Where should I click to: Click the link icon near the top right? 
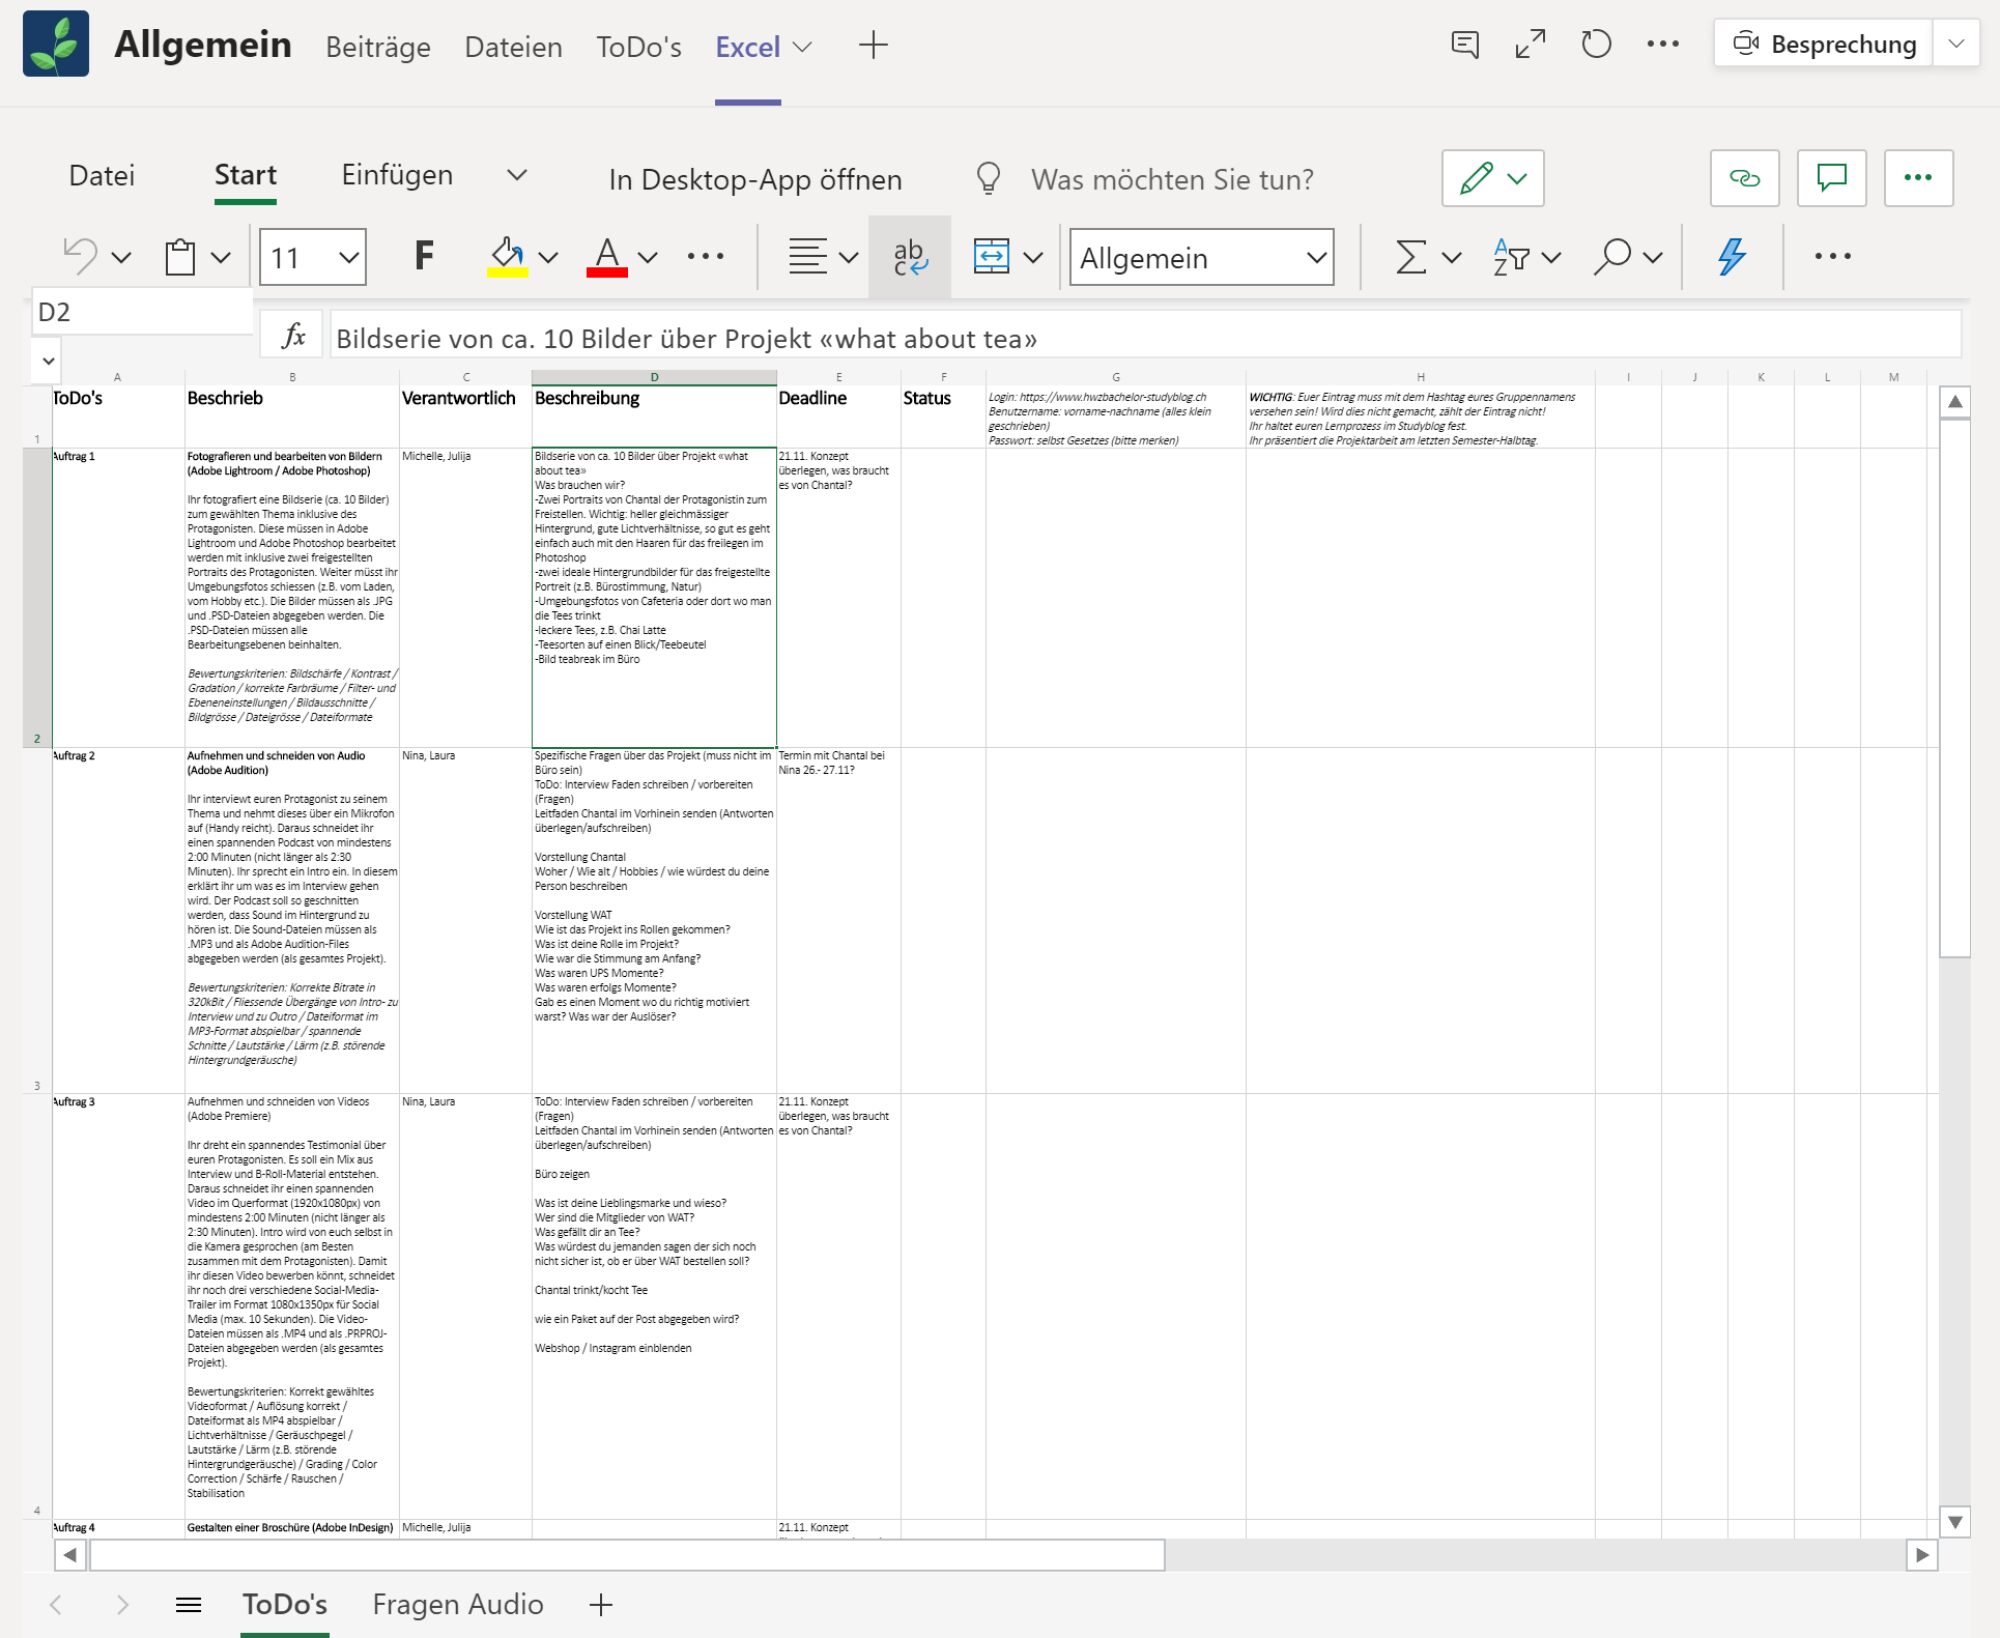tap(1745, 178)
